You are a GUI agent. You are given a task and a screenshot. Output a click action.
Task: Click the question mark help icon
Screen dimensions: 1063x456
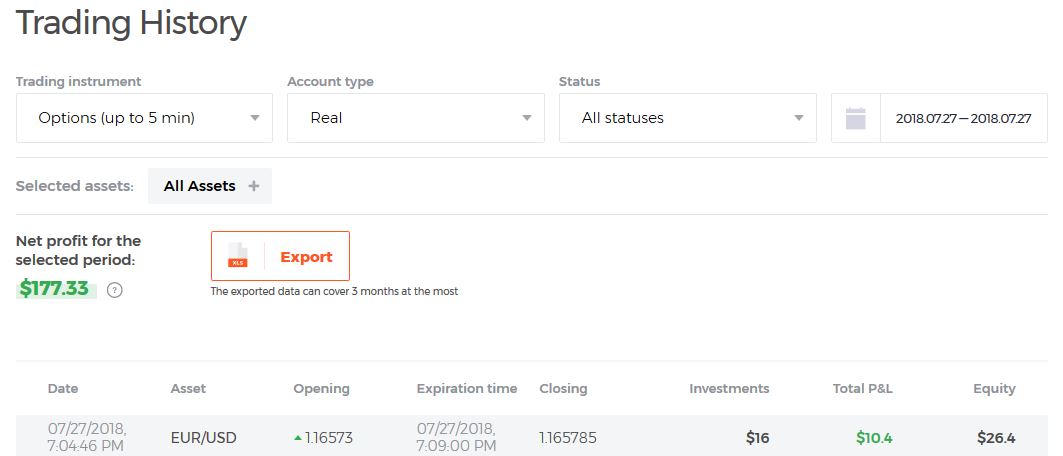pyautogui.click(x=115, y=291)
